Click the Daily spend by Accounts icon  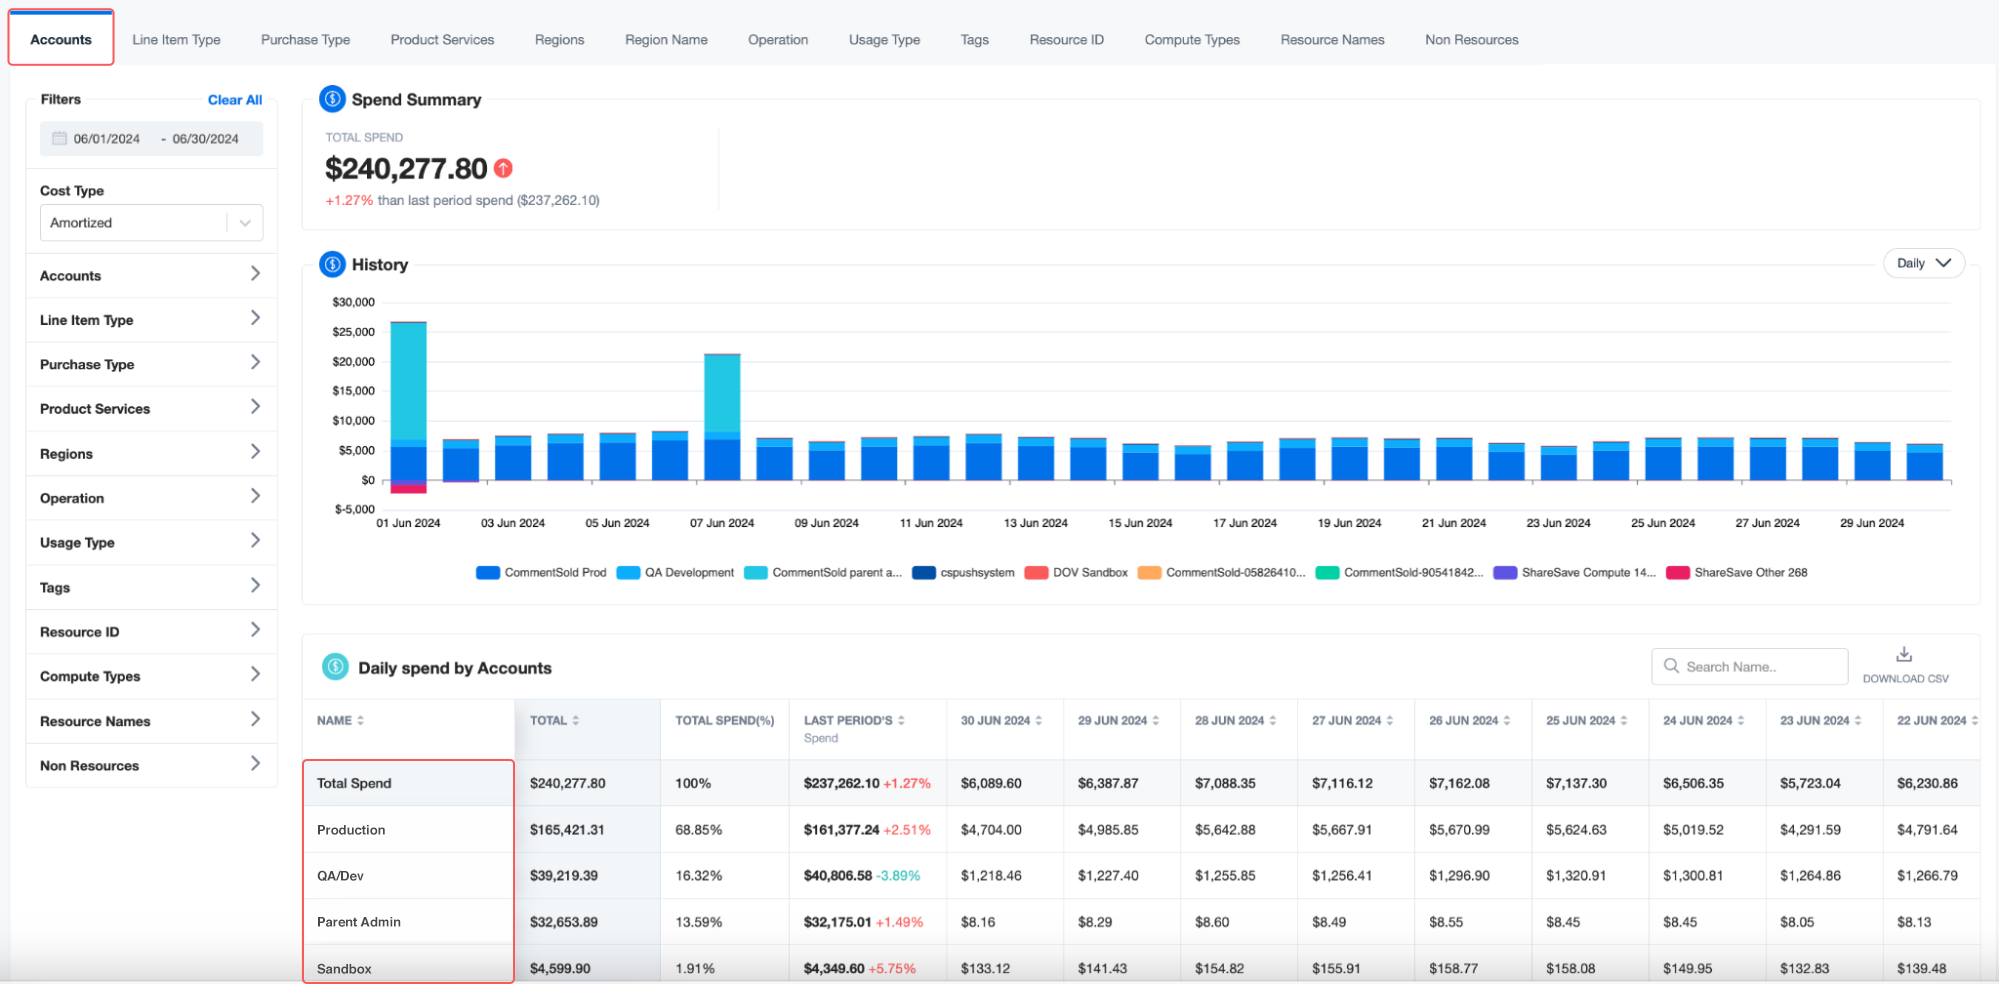(x=335, y=667)
